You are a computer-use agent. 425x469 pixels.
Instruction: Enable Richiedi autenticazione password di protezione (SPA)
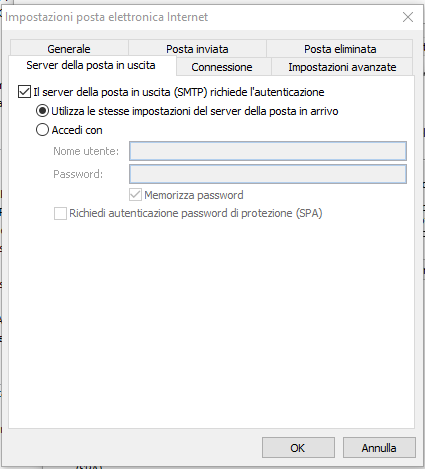(x=60, y=213)
